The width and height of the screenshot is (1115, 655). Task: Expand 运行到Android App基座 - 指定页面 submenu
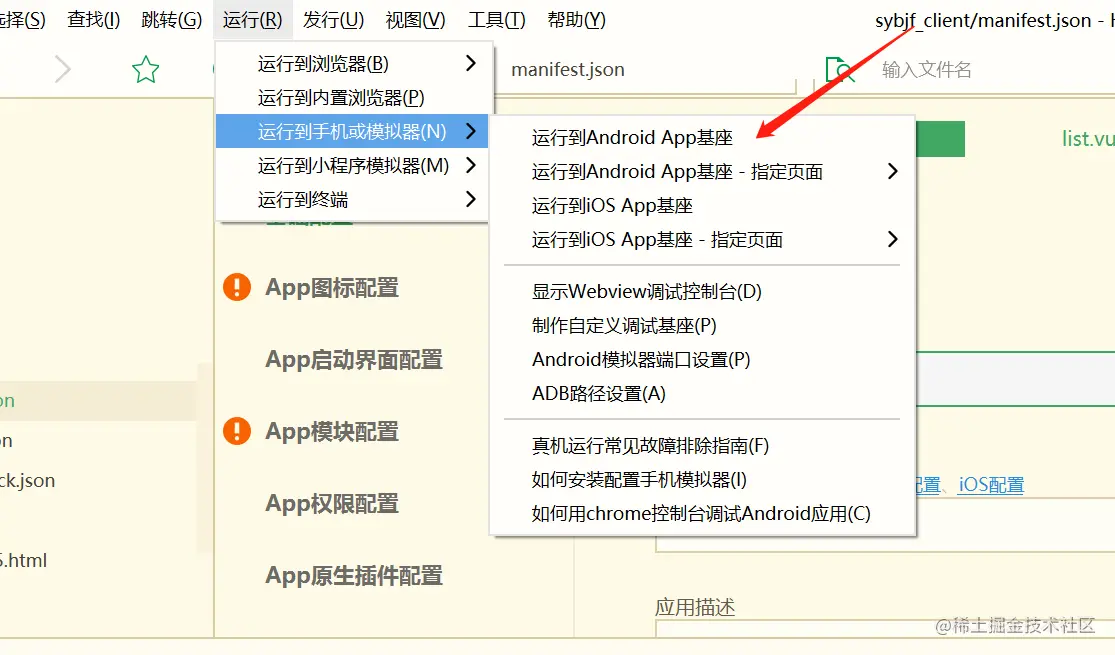[703, 171]
